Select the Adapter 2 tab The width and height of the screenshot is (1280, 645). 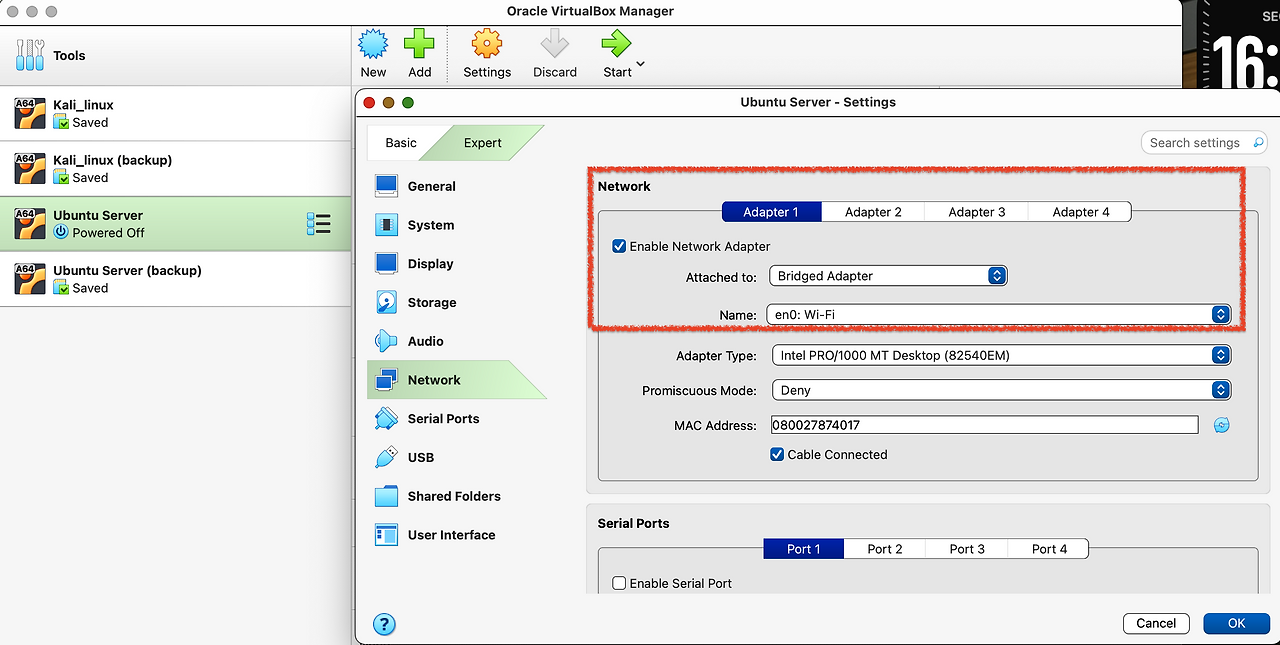click(x=873, y=212)
